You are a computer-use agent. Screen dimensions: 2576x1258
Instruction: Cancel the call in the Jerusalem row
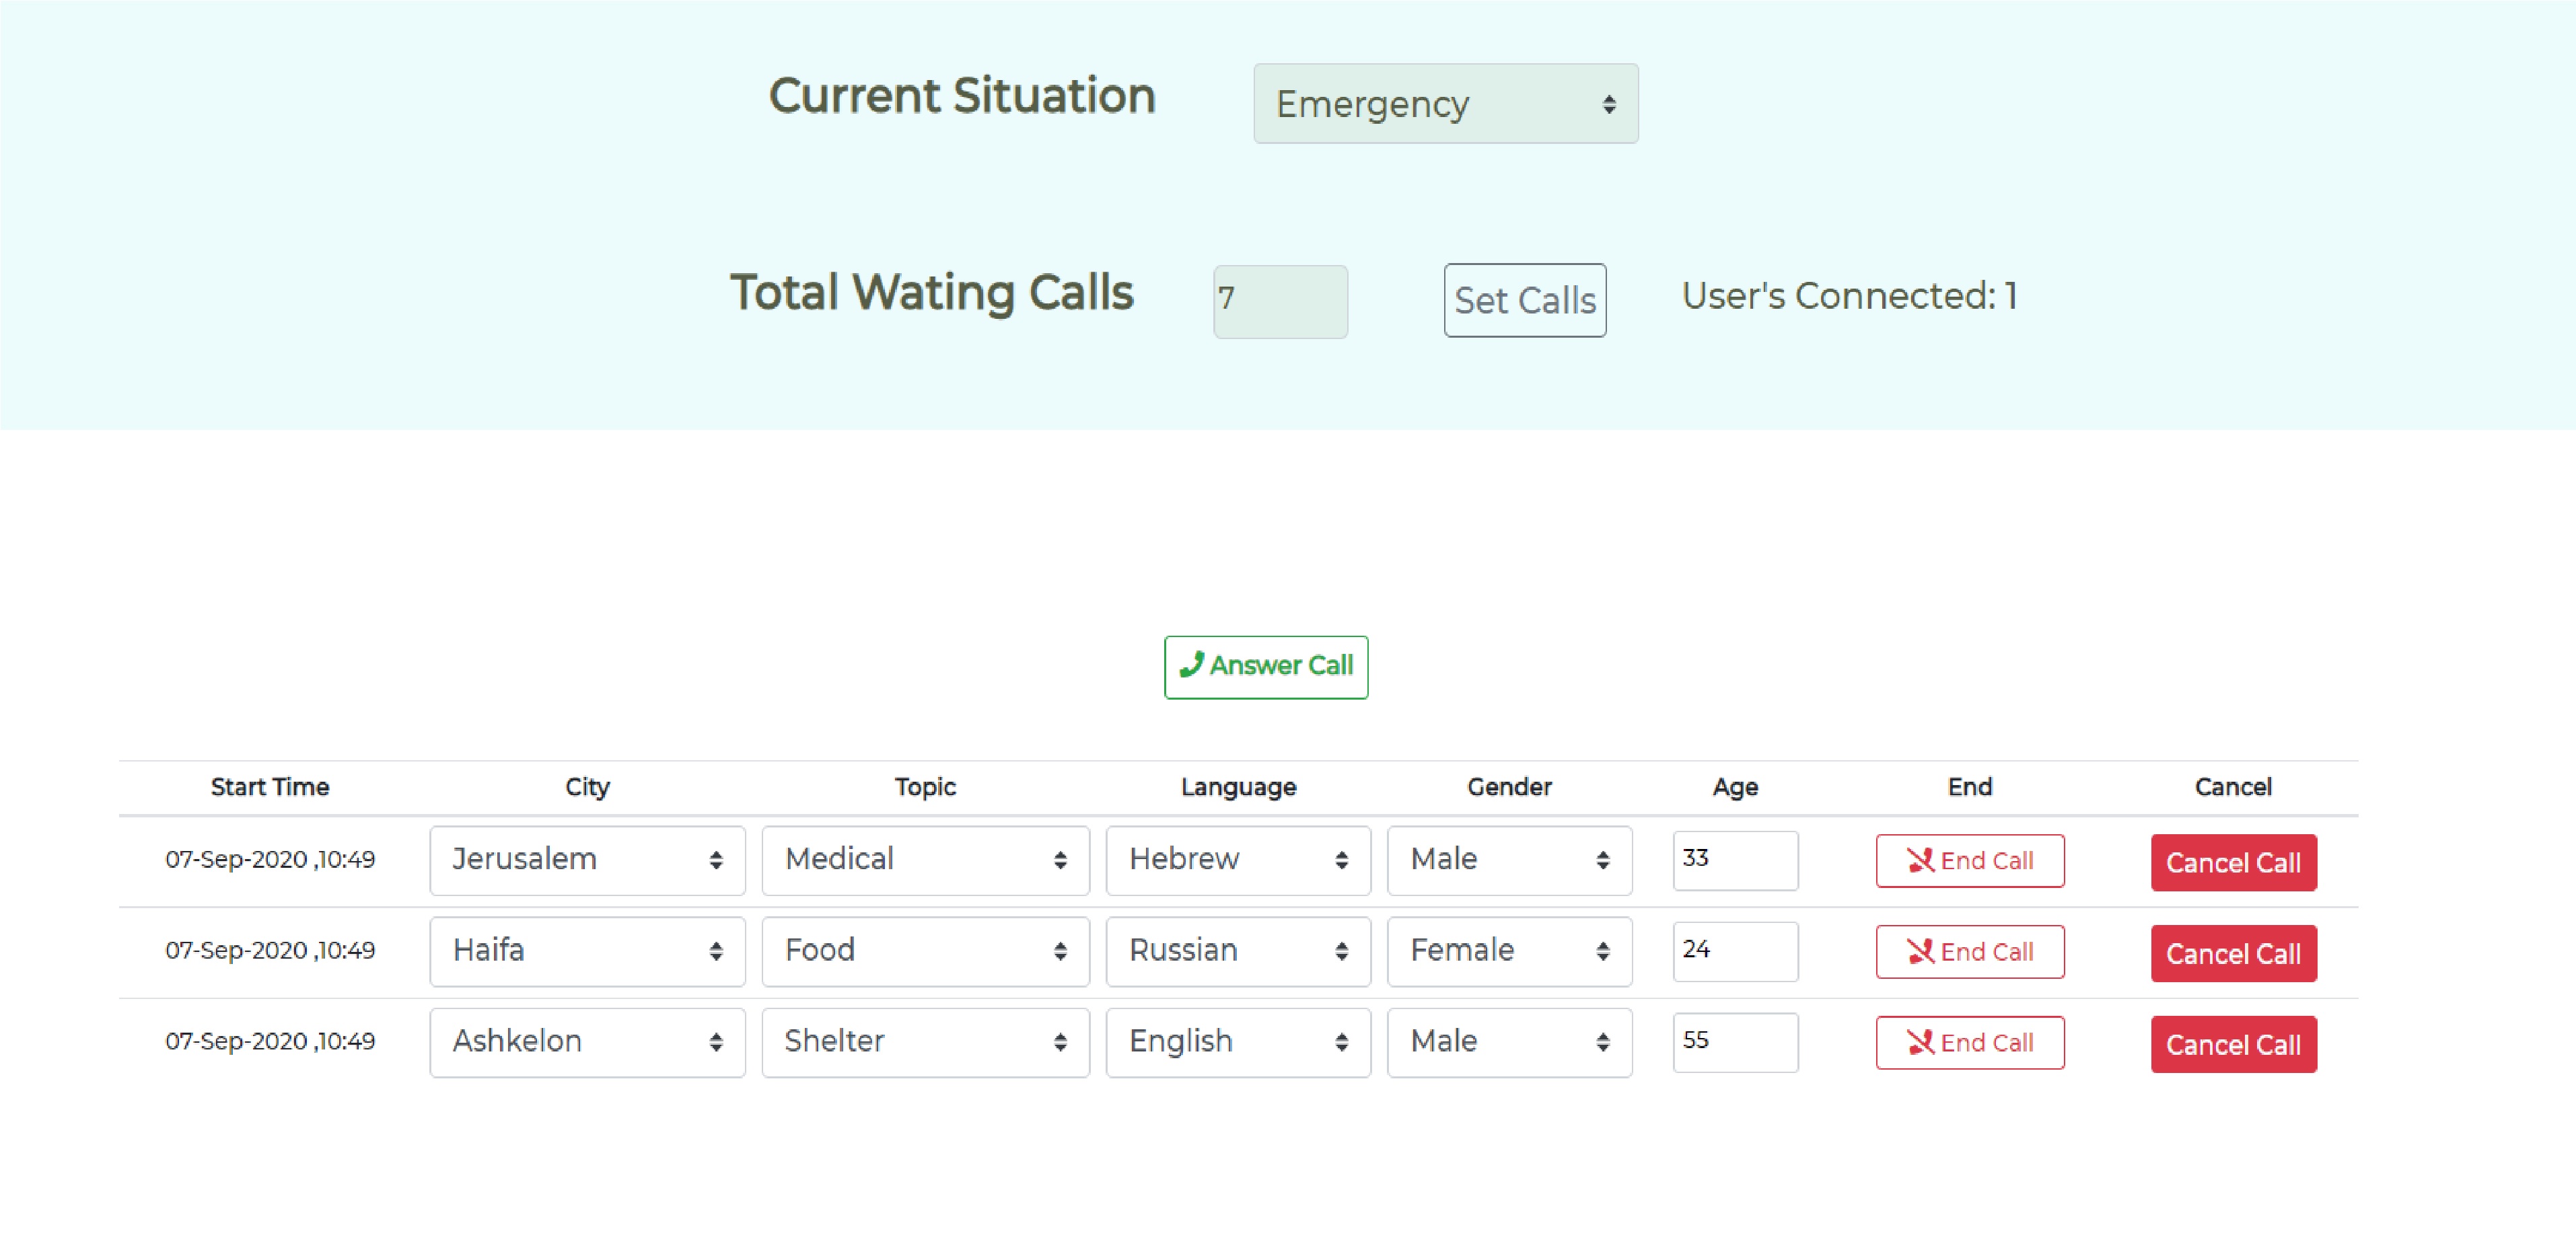click(x=2233, y=863)
